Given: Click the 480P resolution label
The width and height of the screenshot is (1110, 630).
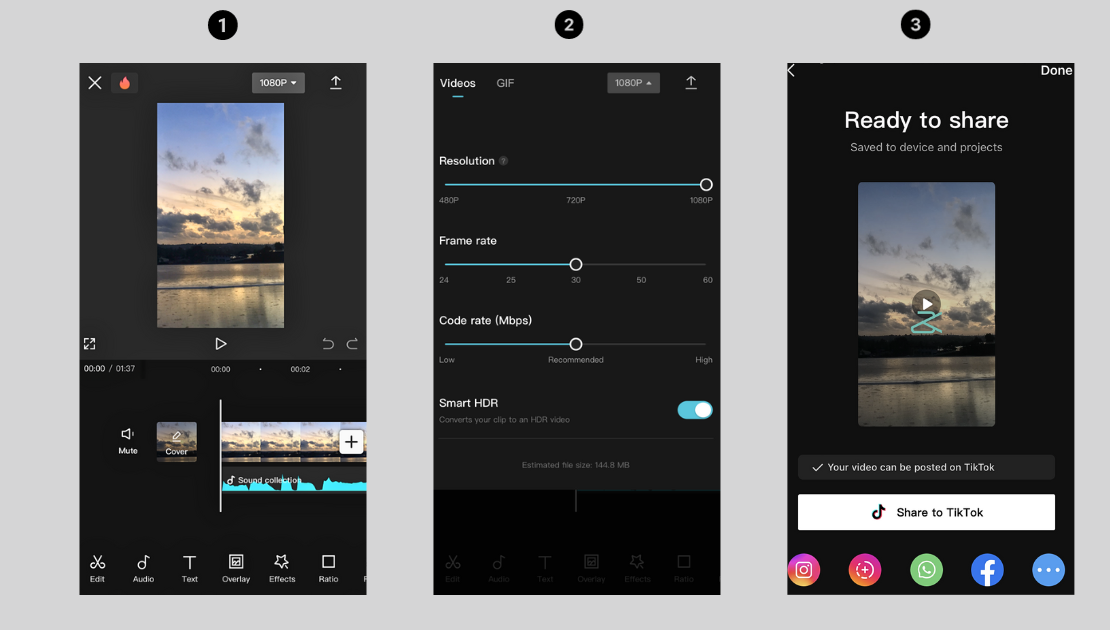Looking at the screenshot, I should tap(449, 200).
